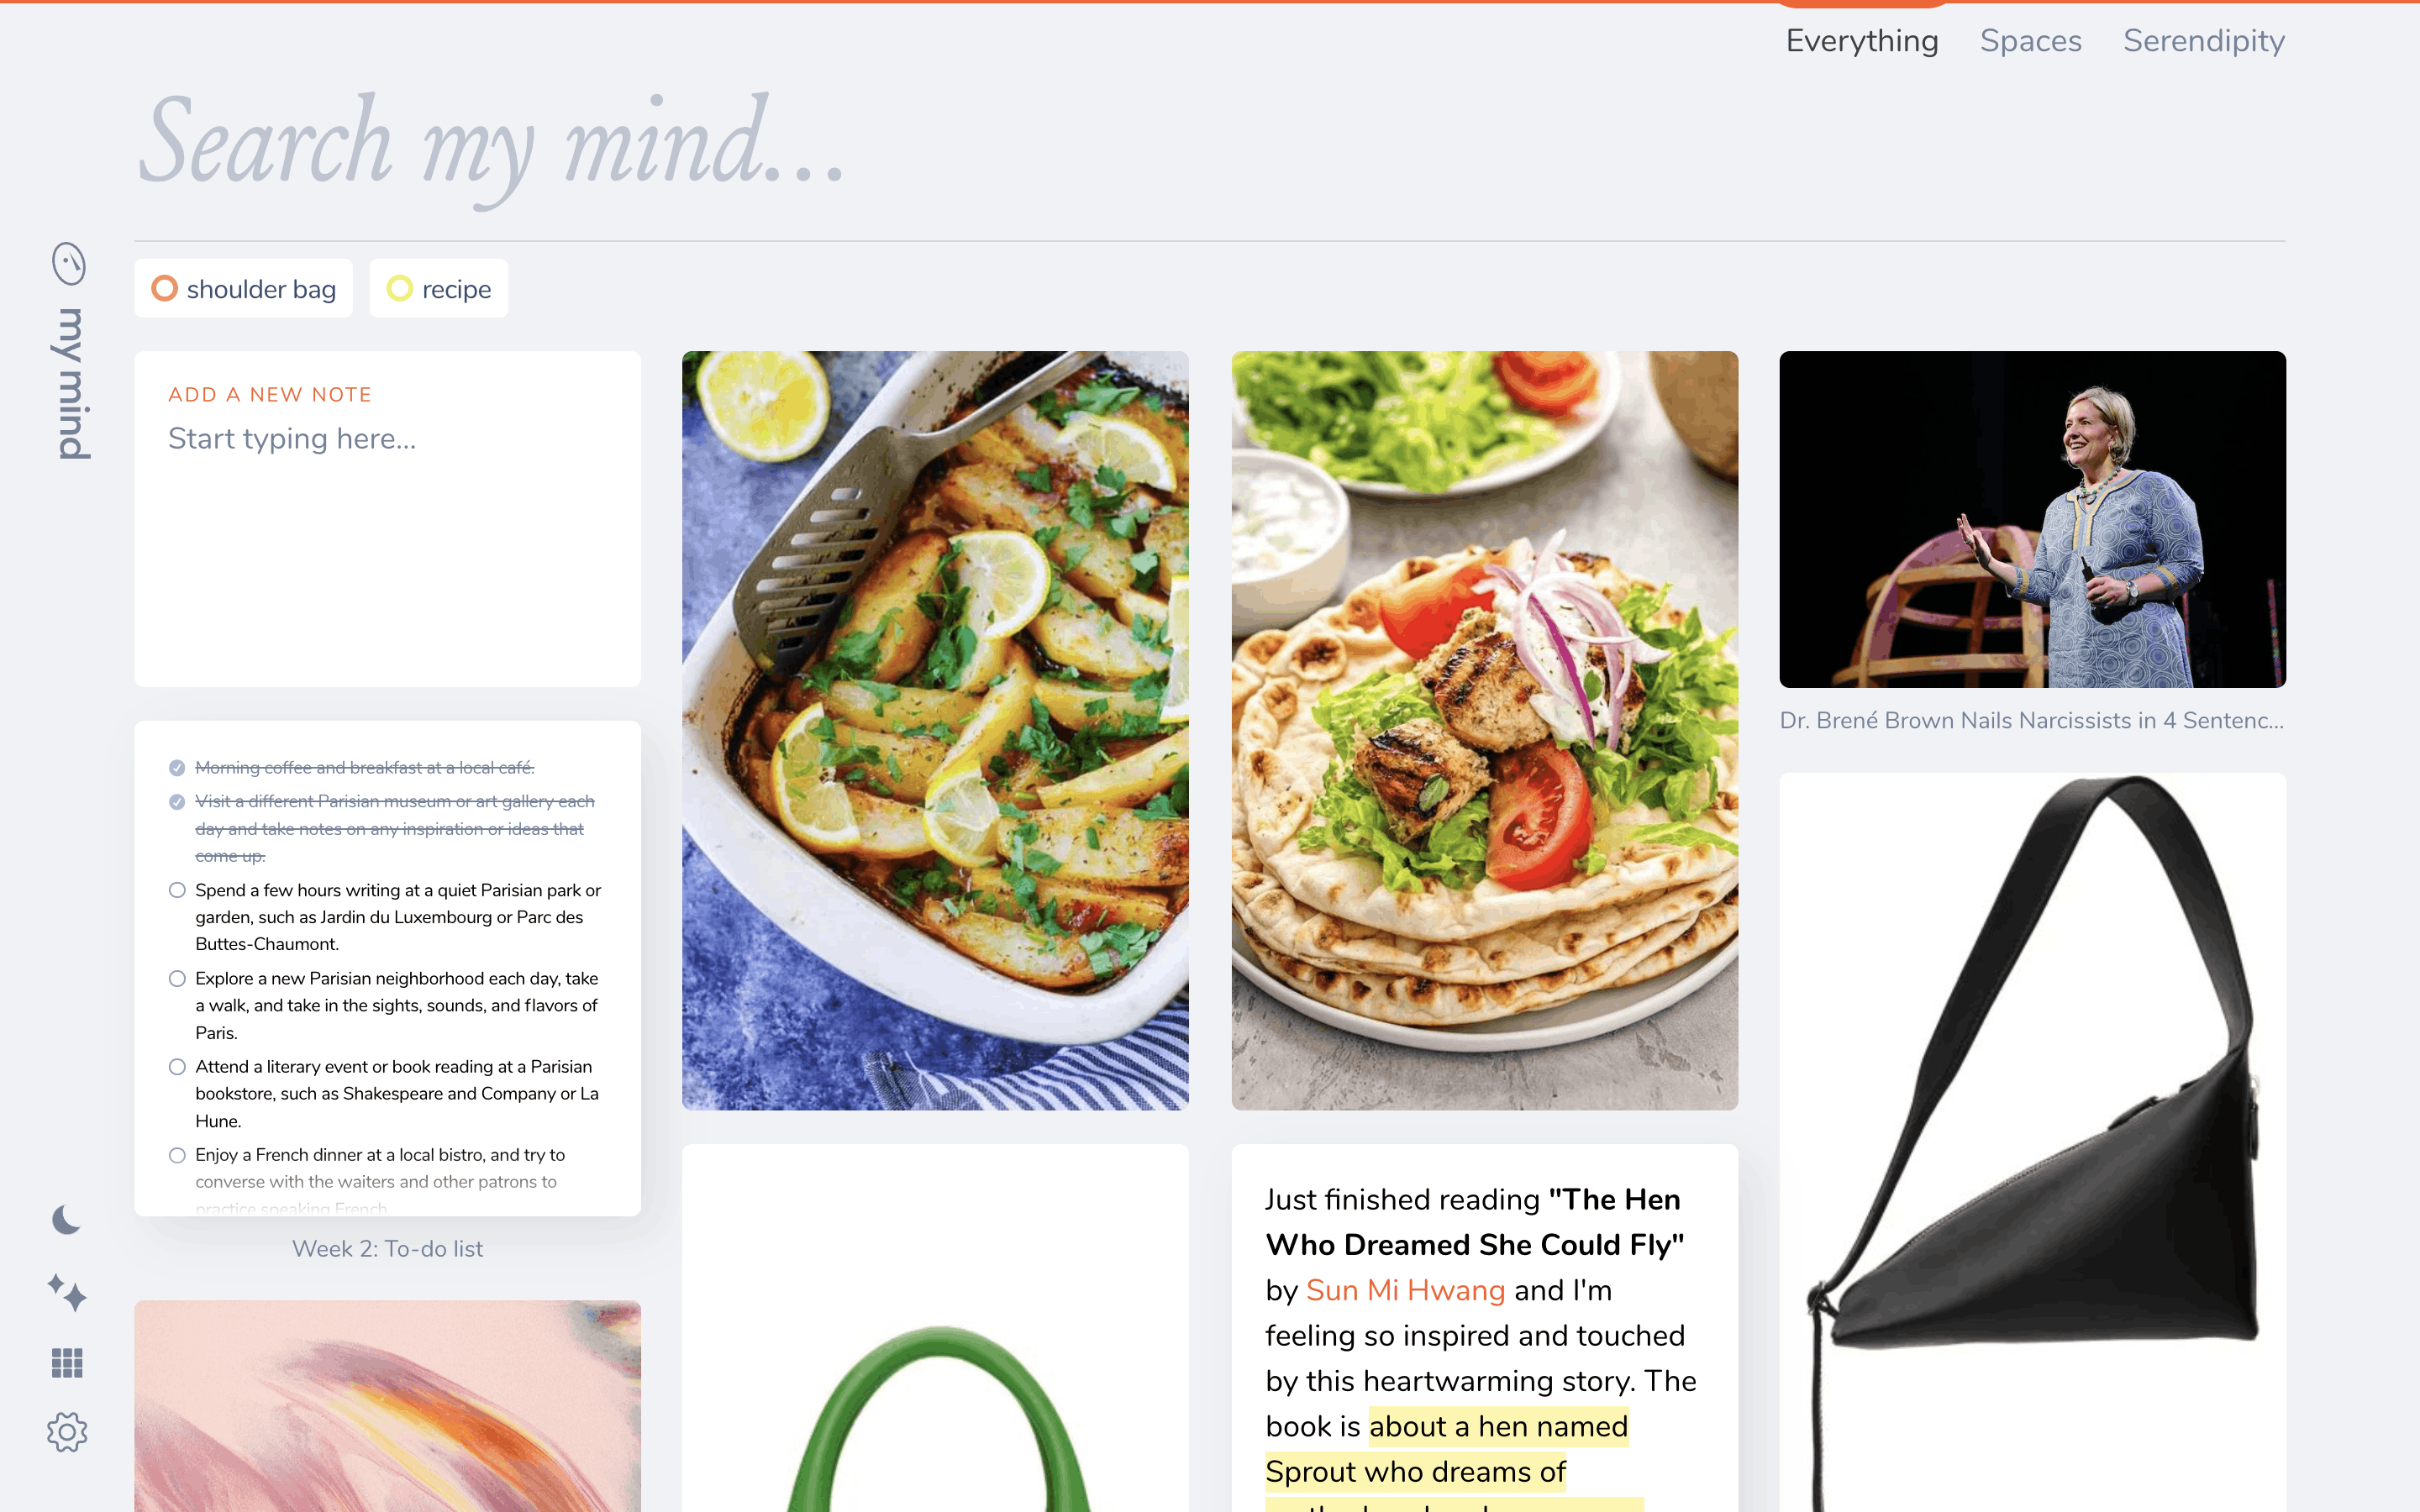Check the literary event at bookstore task
Viewport: 2420px width, 1512px height.
[x=177, y=1067]
